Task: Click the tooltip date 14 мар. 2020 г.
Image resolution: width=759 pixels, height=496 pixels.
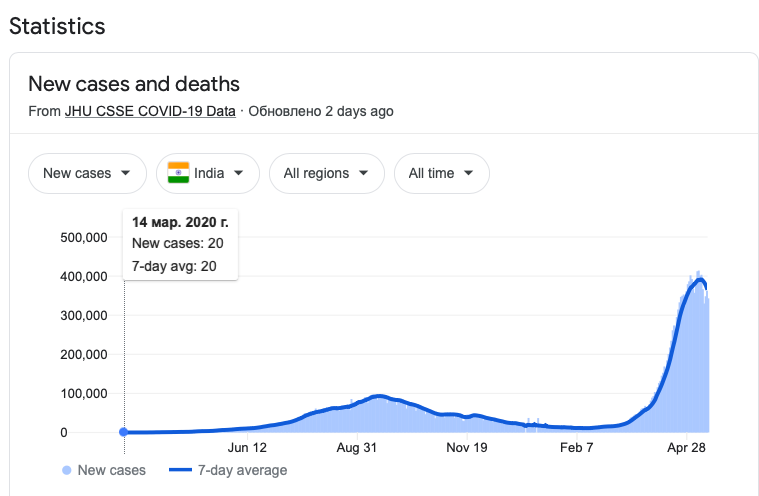Action: coord(180,222)
